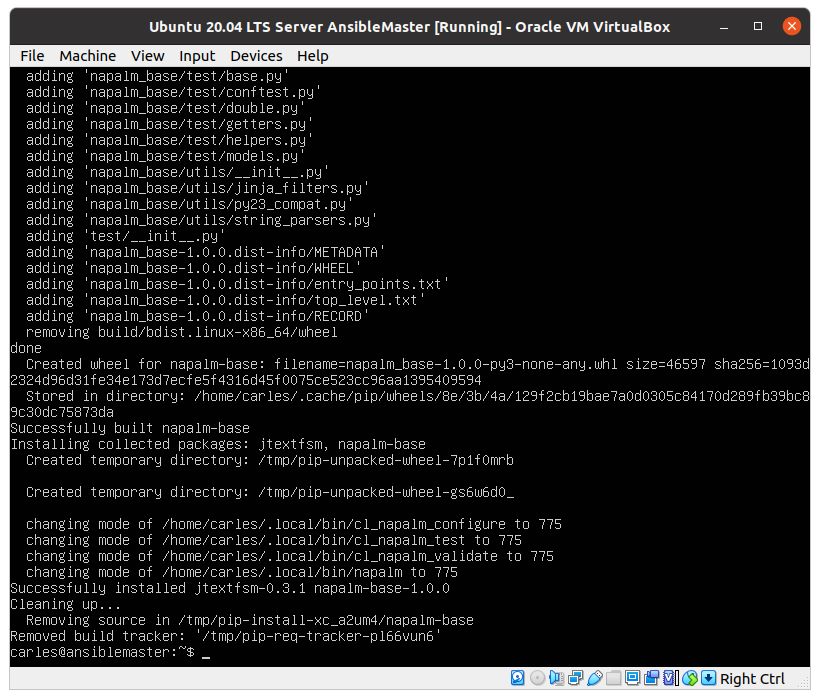Click the mouse integration status icon
Image resolution: width=820 pixels, height=699 pixels.
click(690, 678)
